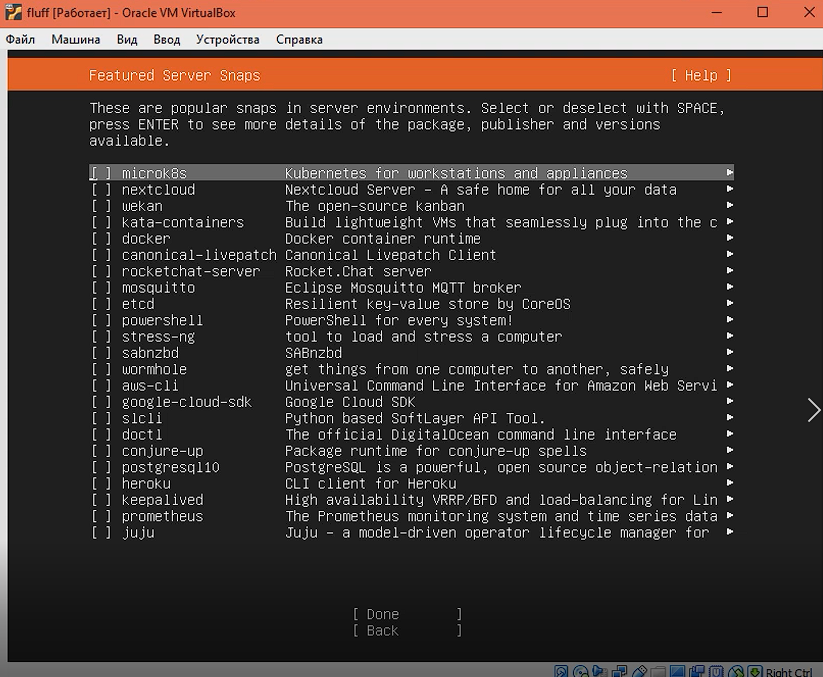Viewport: 823px width, 677px height.
Task: Click the hard disk activity status icon
Action: click(x=561, y=671)
